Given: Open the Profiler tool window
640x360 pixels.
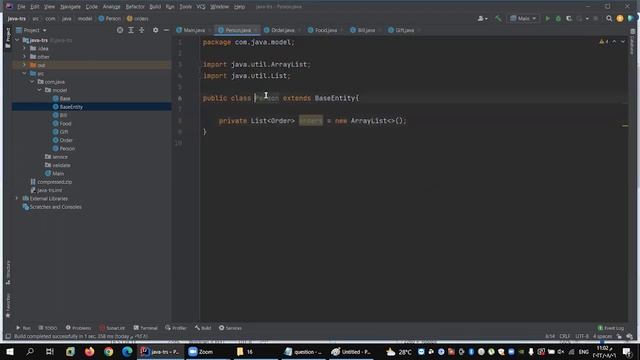Looking at the screenshot, I should (x=176, y=328).
